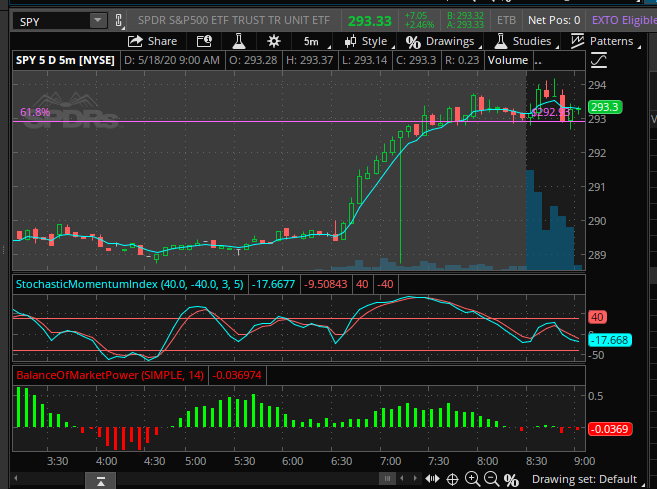Click the small right step arrow

[415, 478]
